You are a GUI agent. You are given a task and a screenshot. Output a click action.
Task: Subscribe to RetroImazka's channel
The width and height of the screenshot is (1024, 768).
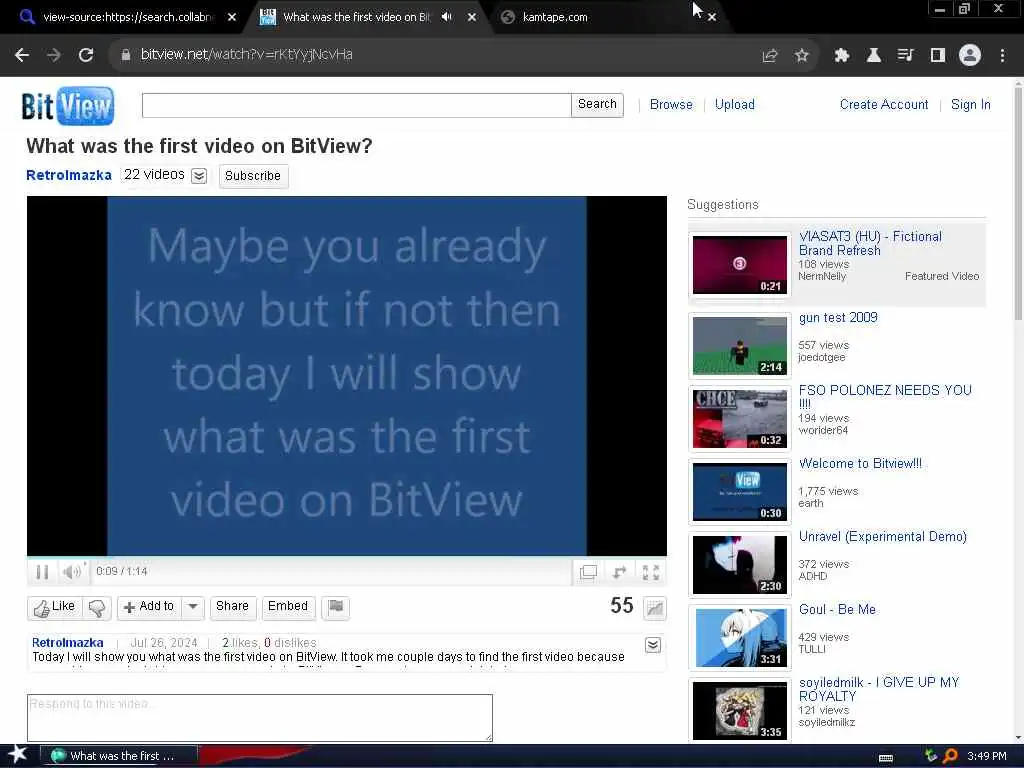253,176
